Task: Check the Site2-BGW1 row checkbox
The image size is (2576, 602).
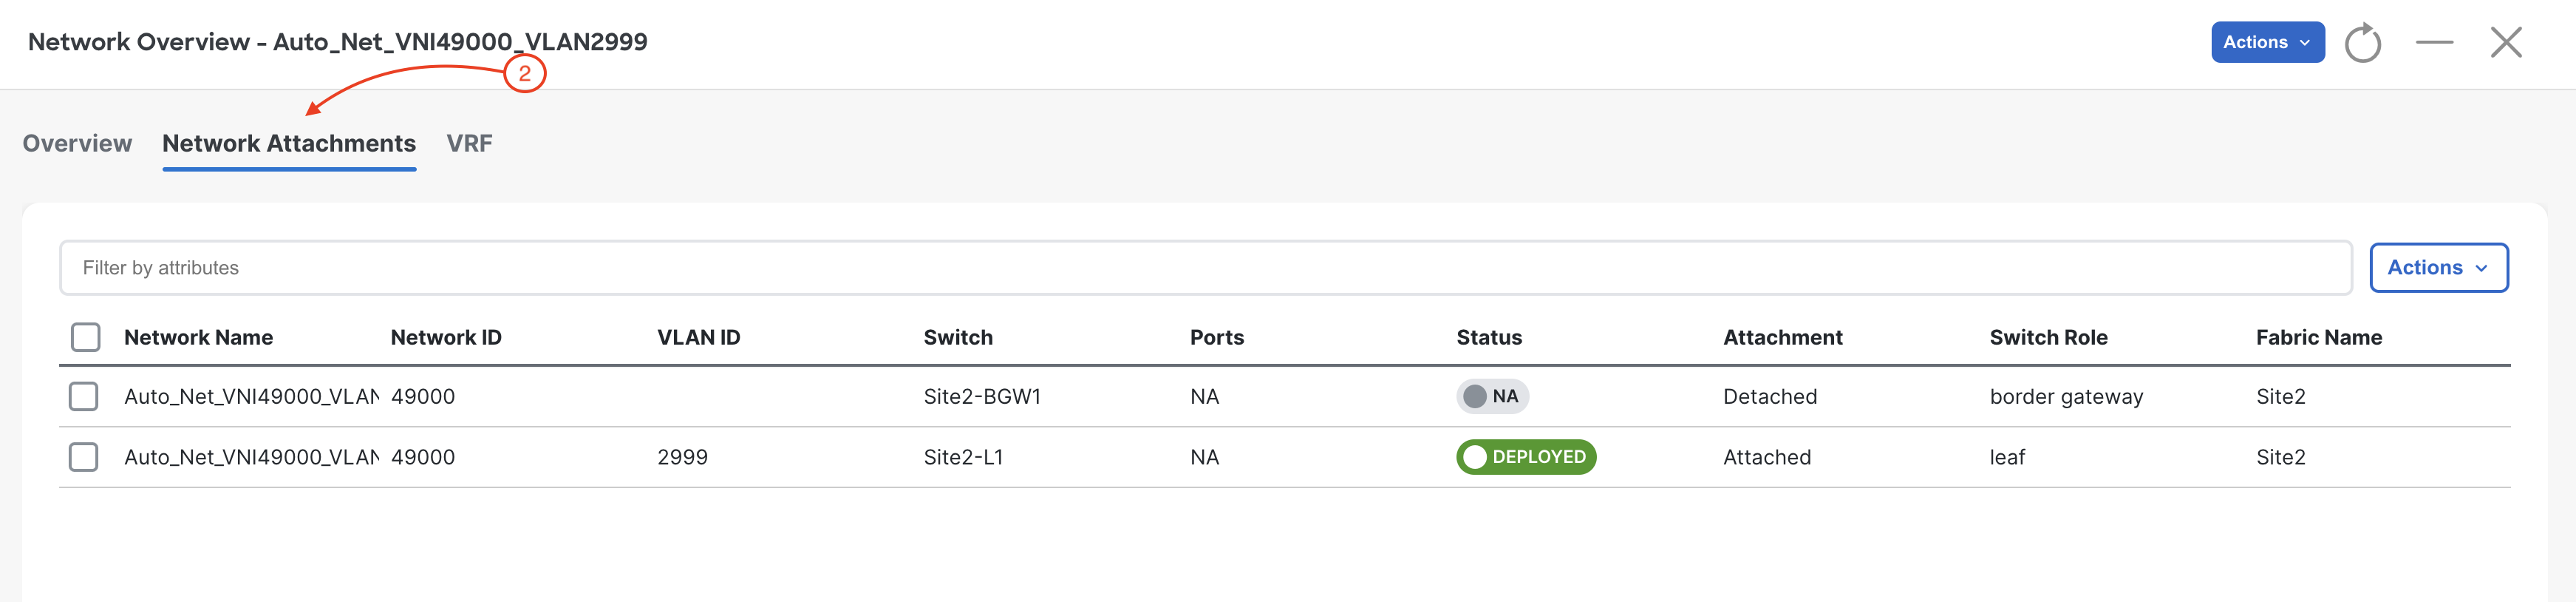Action: (x=84, y=396)
